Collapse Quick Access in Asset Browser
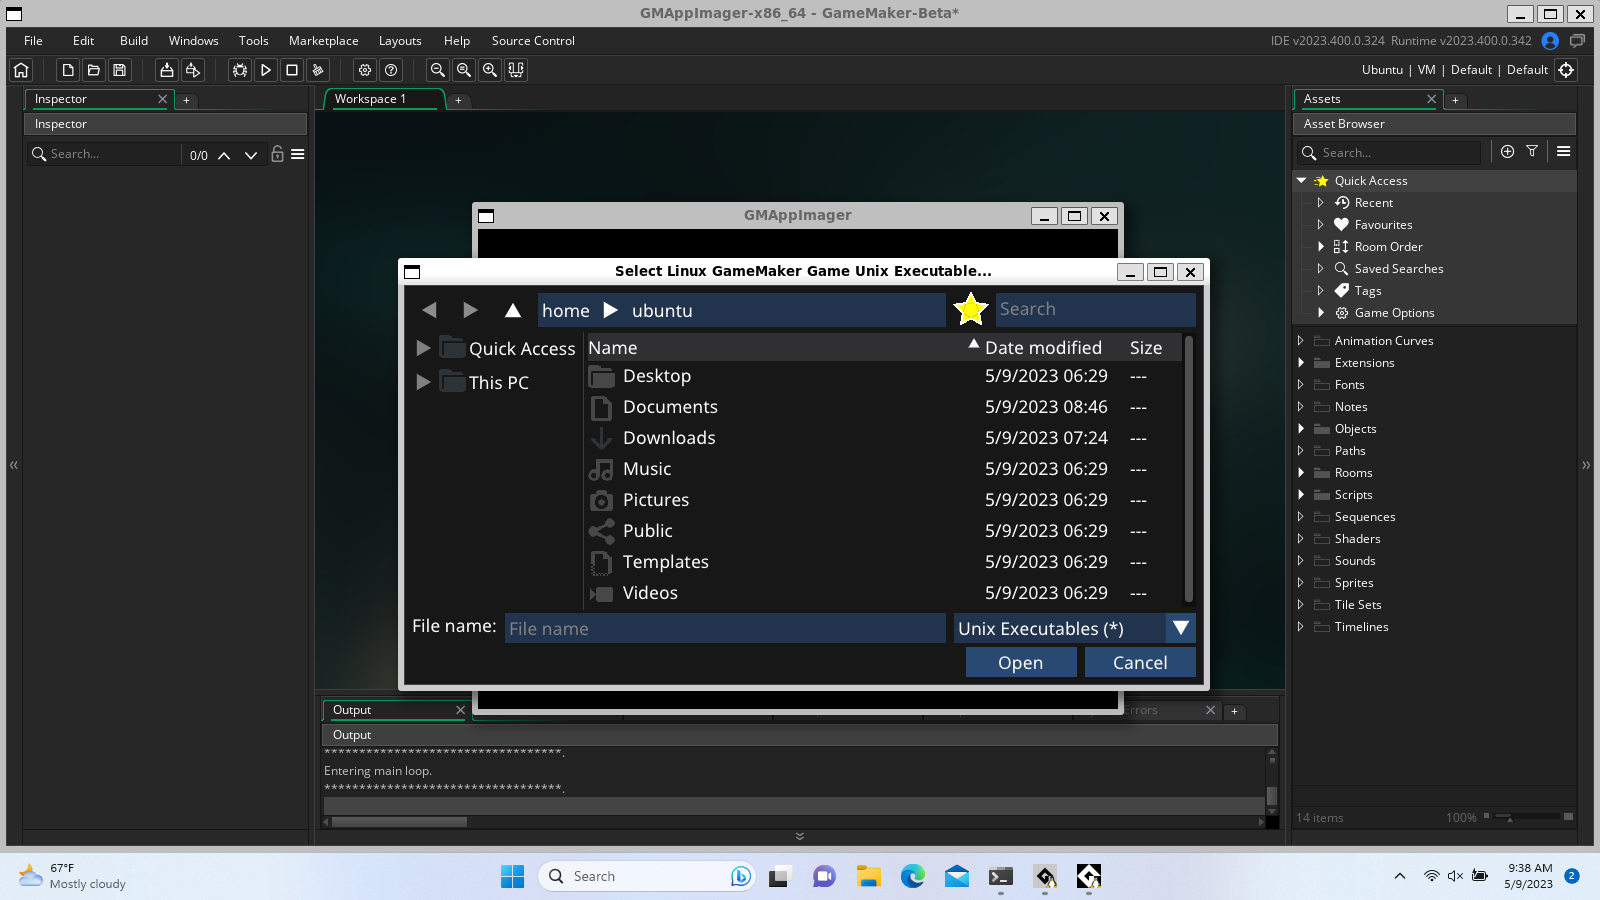The height and width of the screenshot is (900, 1600). click(x=1302, y=181)
